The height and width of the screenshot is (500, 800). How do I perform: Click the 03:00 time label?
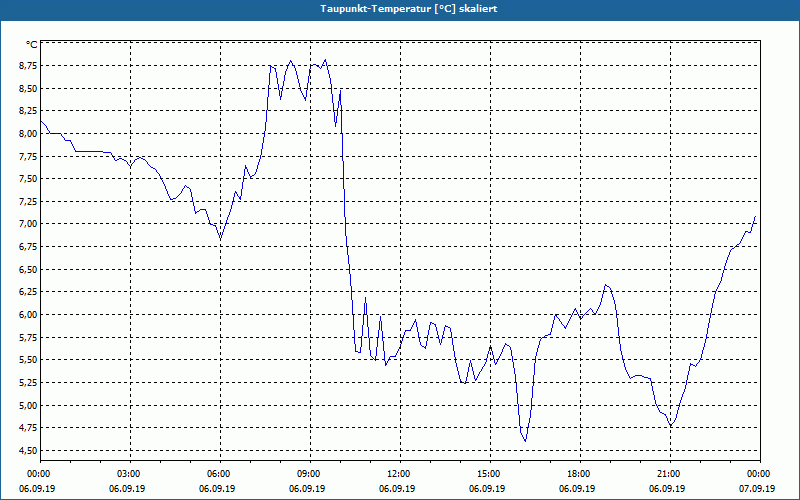coord(130,474)
